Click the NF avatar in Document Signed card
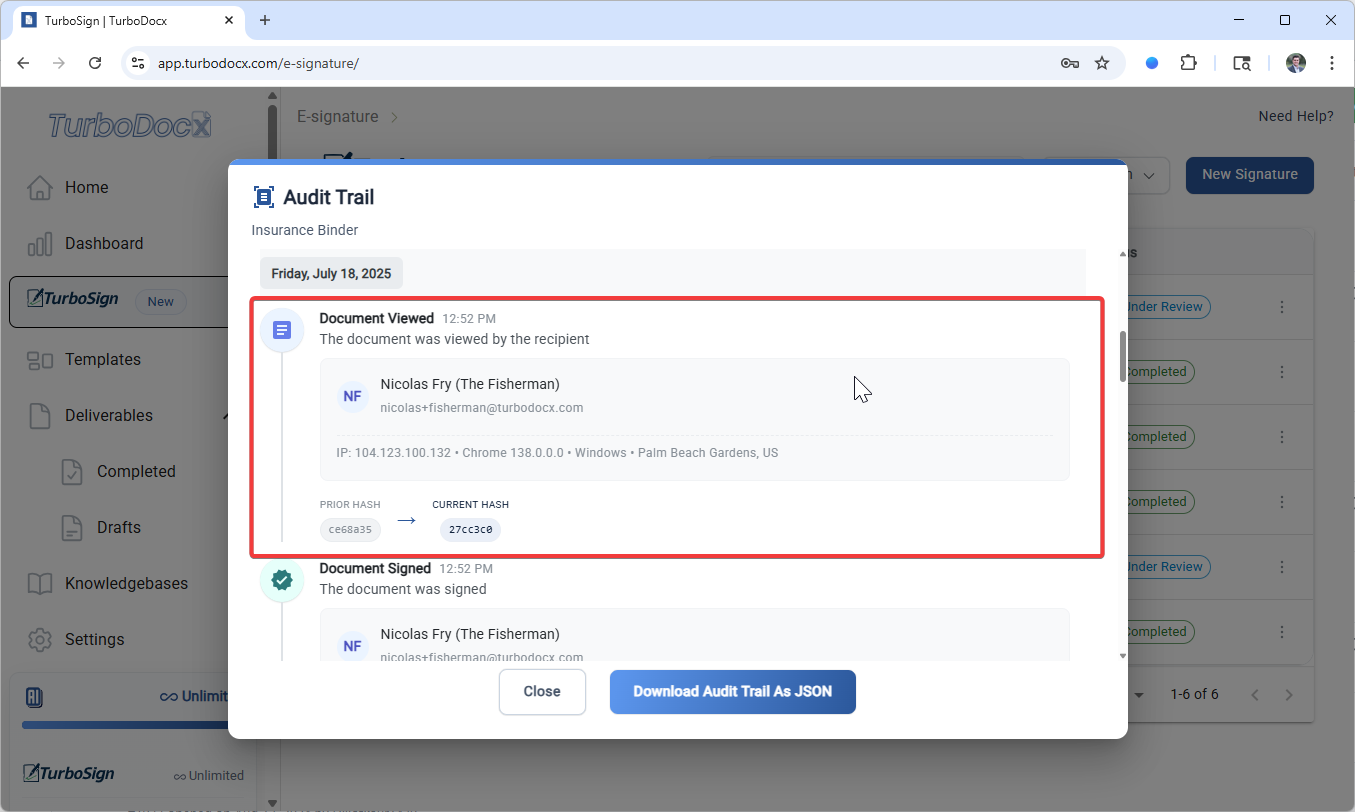Screen dimensions: 1355x812 click(x=352, y=646)
